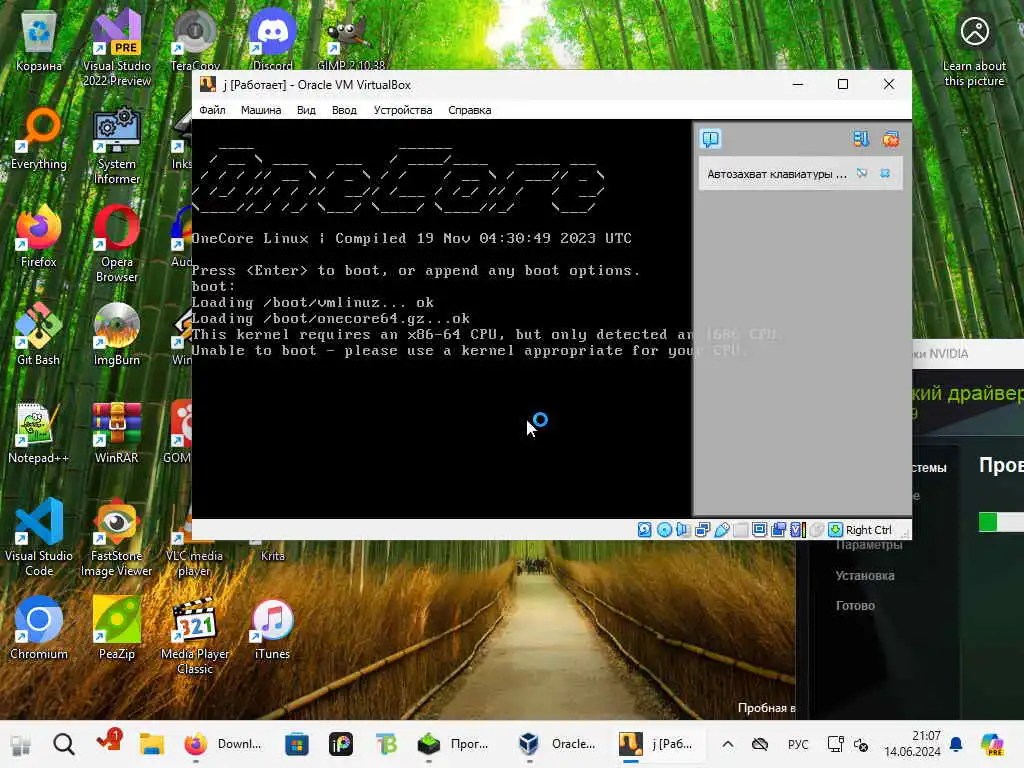Click the notification bell in the tray

tap(956, 744)
